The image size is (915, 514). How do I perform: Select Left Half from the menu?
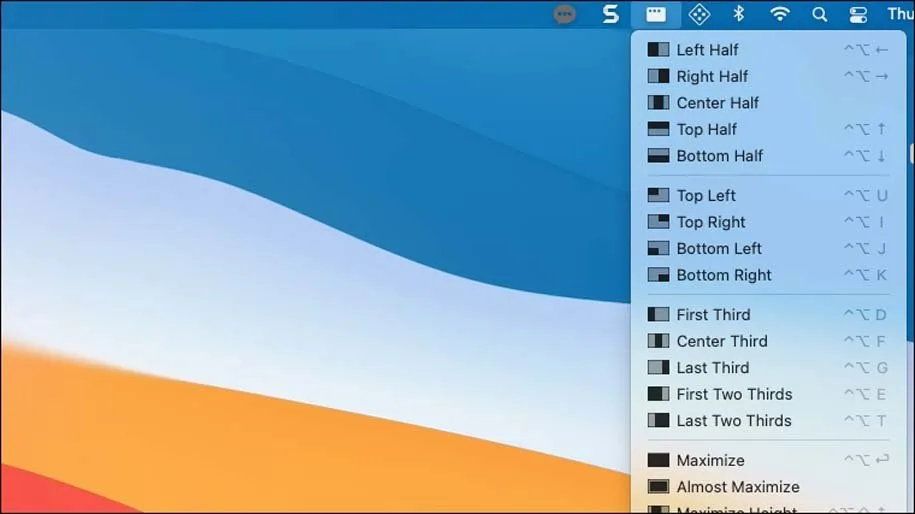(707, 50)
